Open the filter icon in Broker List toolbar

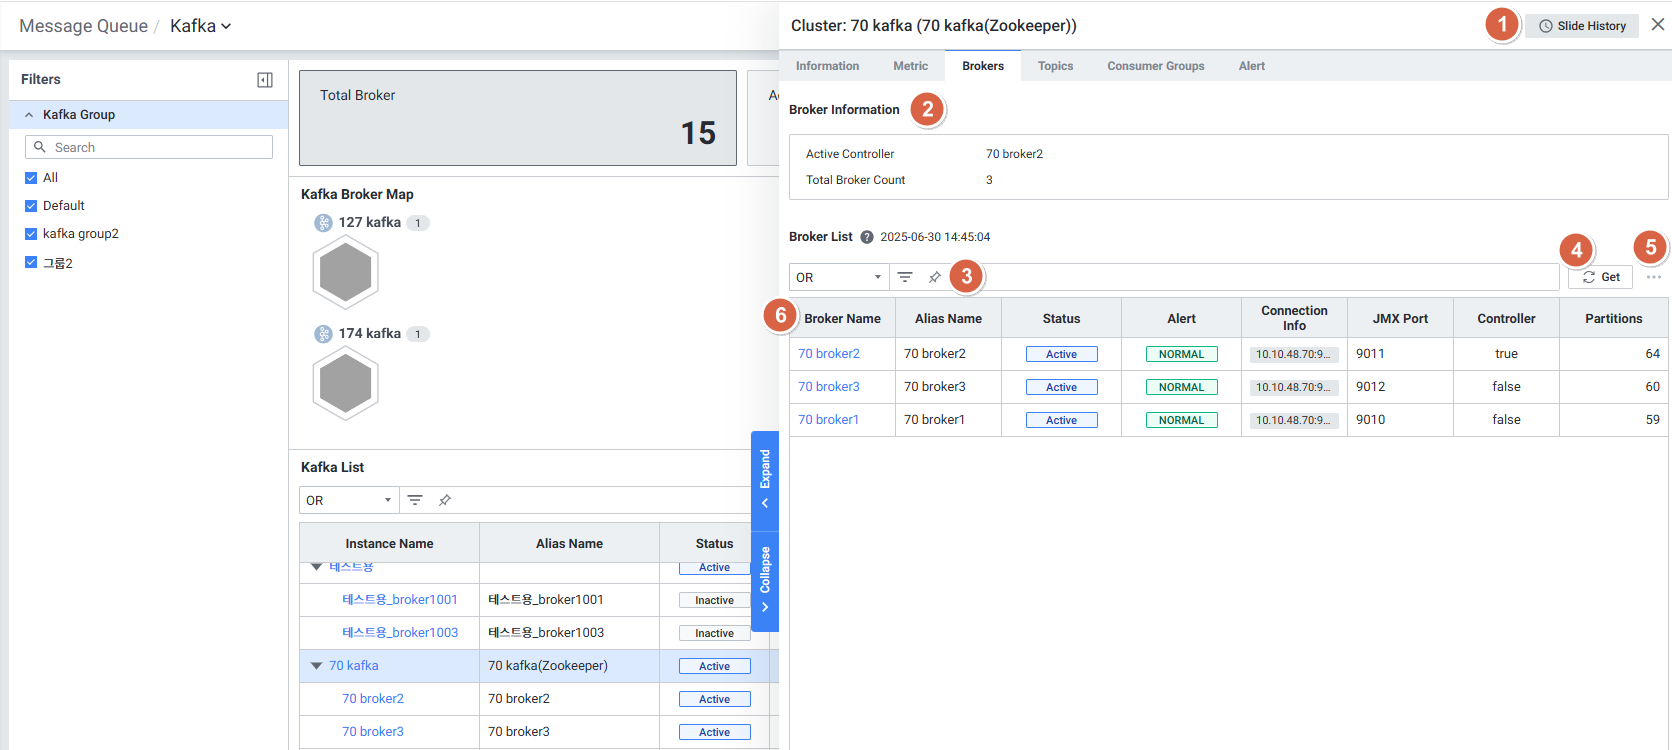pos(905,277)
